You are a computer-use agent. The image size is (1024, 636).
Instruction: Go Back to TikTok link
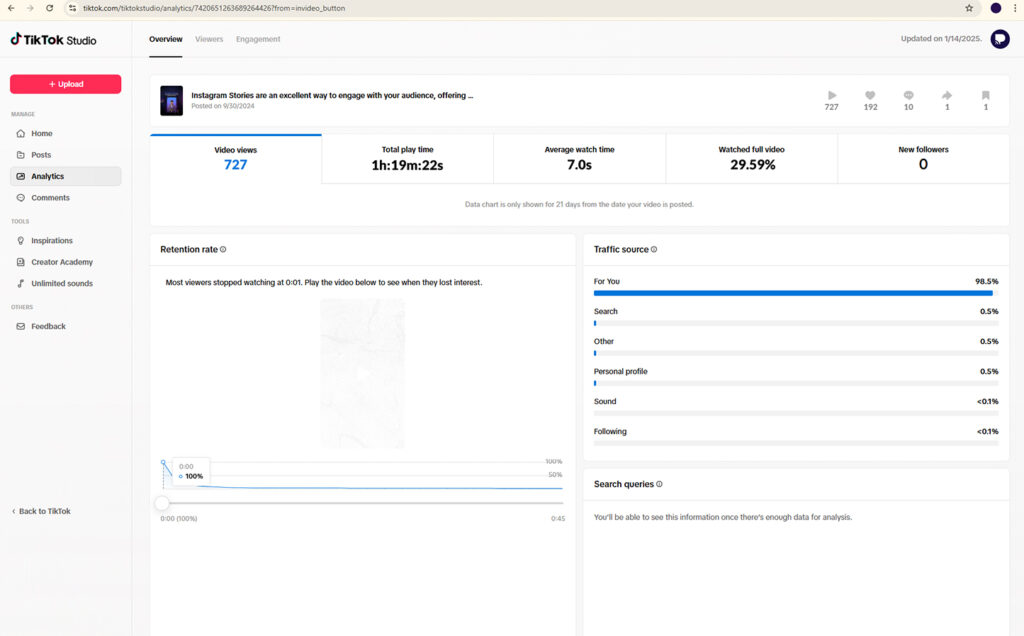(41, 511)
